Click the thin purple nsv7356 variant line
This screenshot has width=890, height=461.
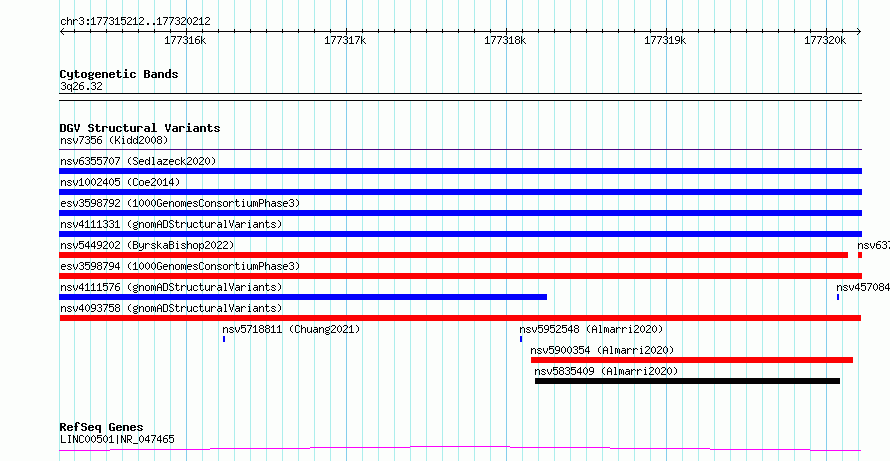[x=460, y=150]
